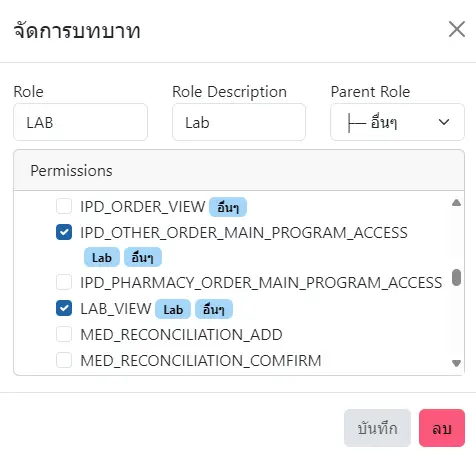Click the permissions list scroll up arrow
Viewport: 476px width, 458px height.
point(456,203)
